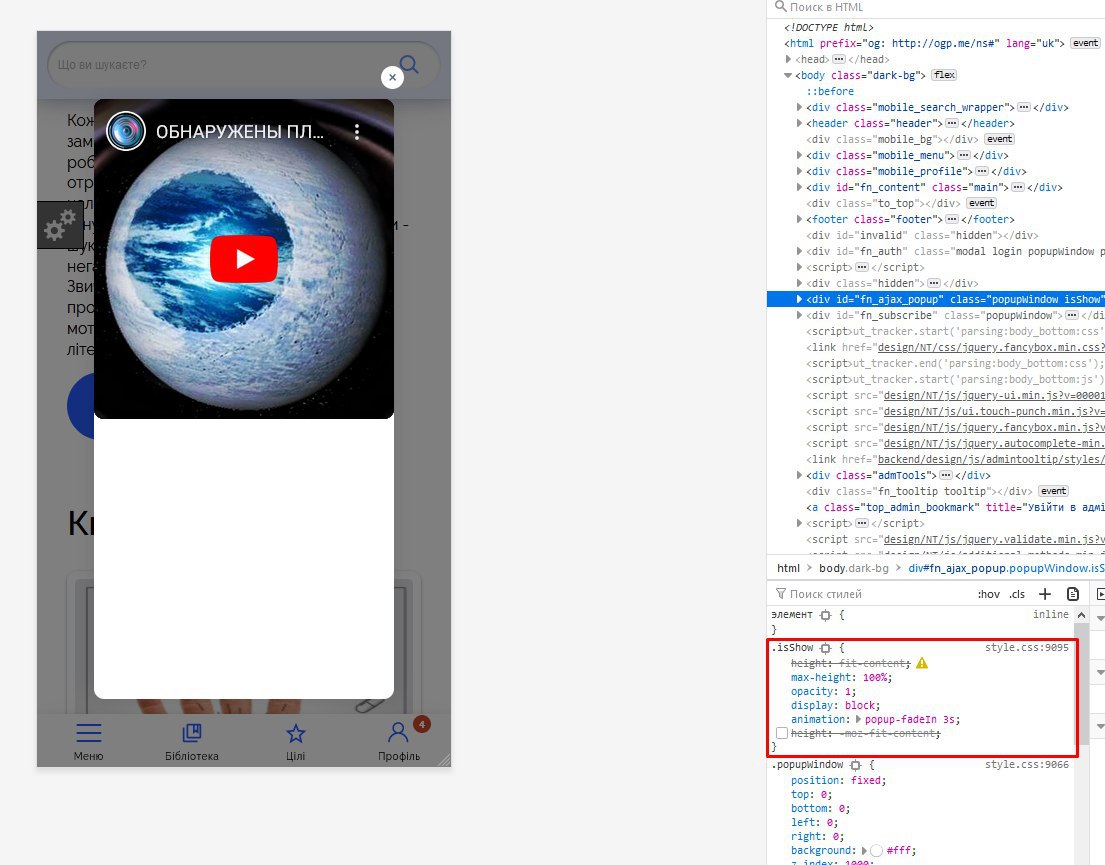This screenshot has width=1105, height=865.
Task: Select body.dark-bg in breadcrumb trail
Action: [x=853, y=568]
